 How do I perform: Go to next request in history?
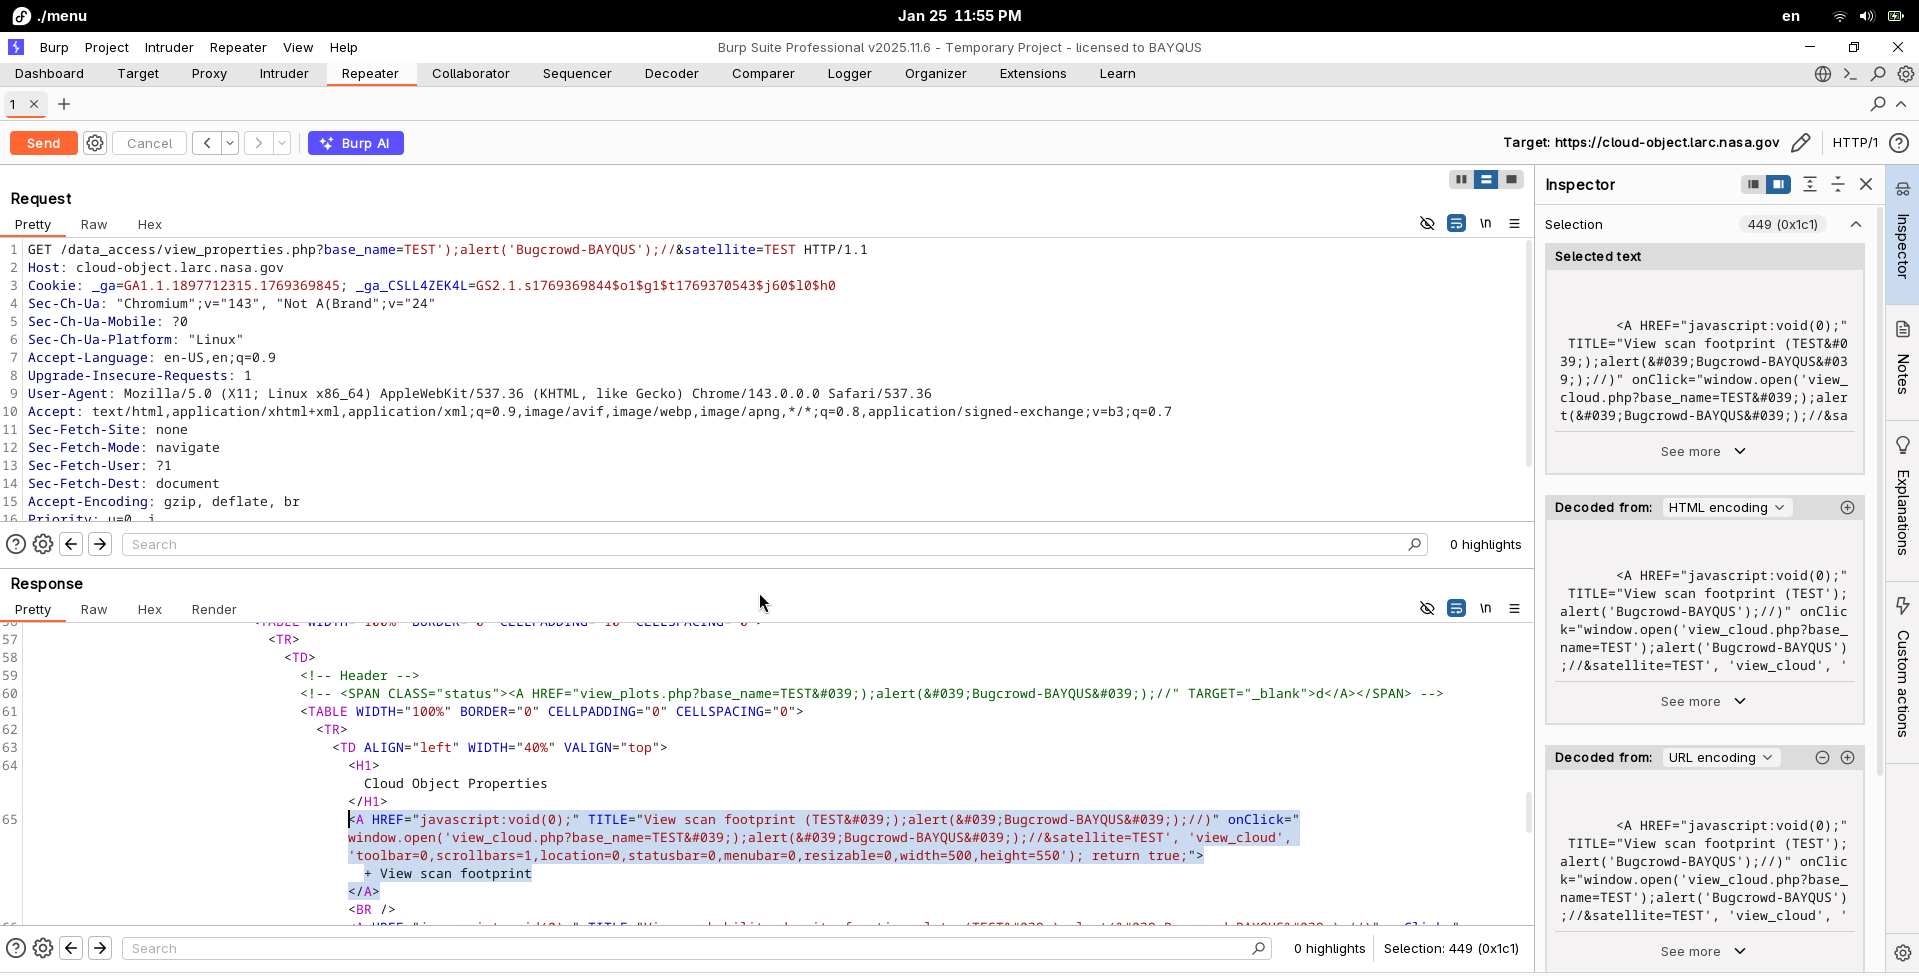coord(259,143)
